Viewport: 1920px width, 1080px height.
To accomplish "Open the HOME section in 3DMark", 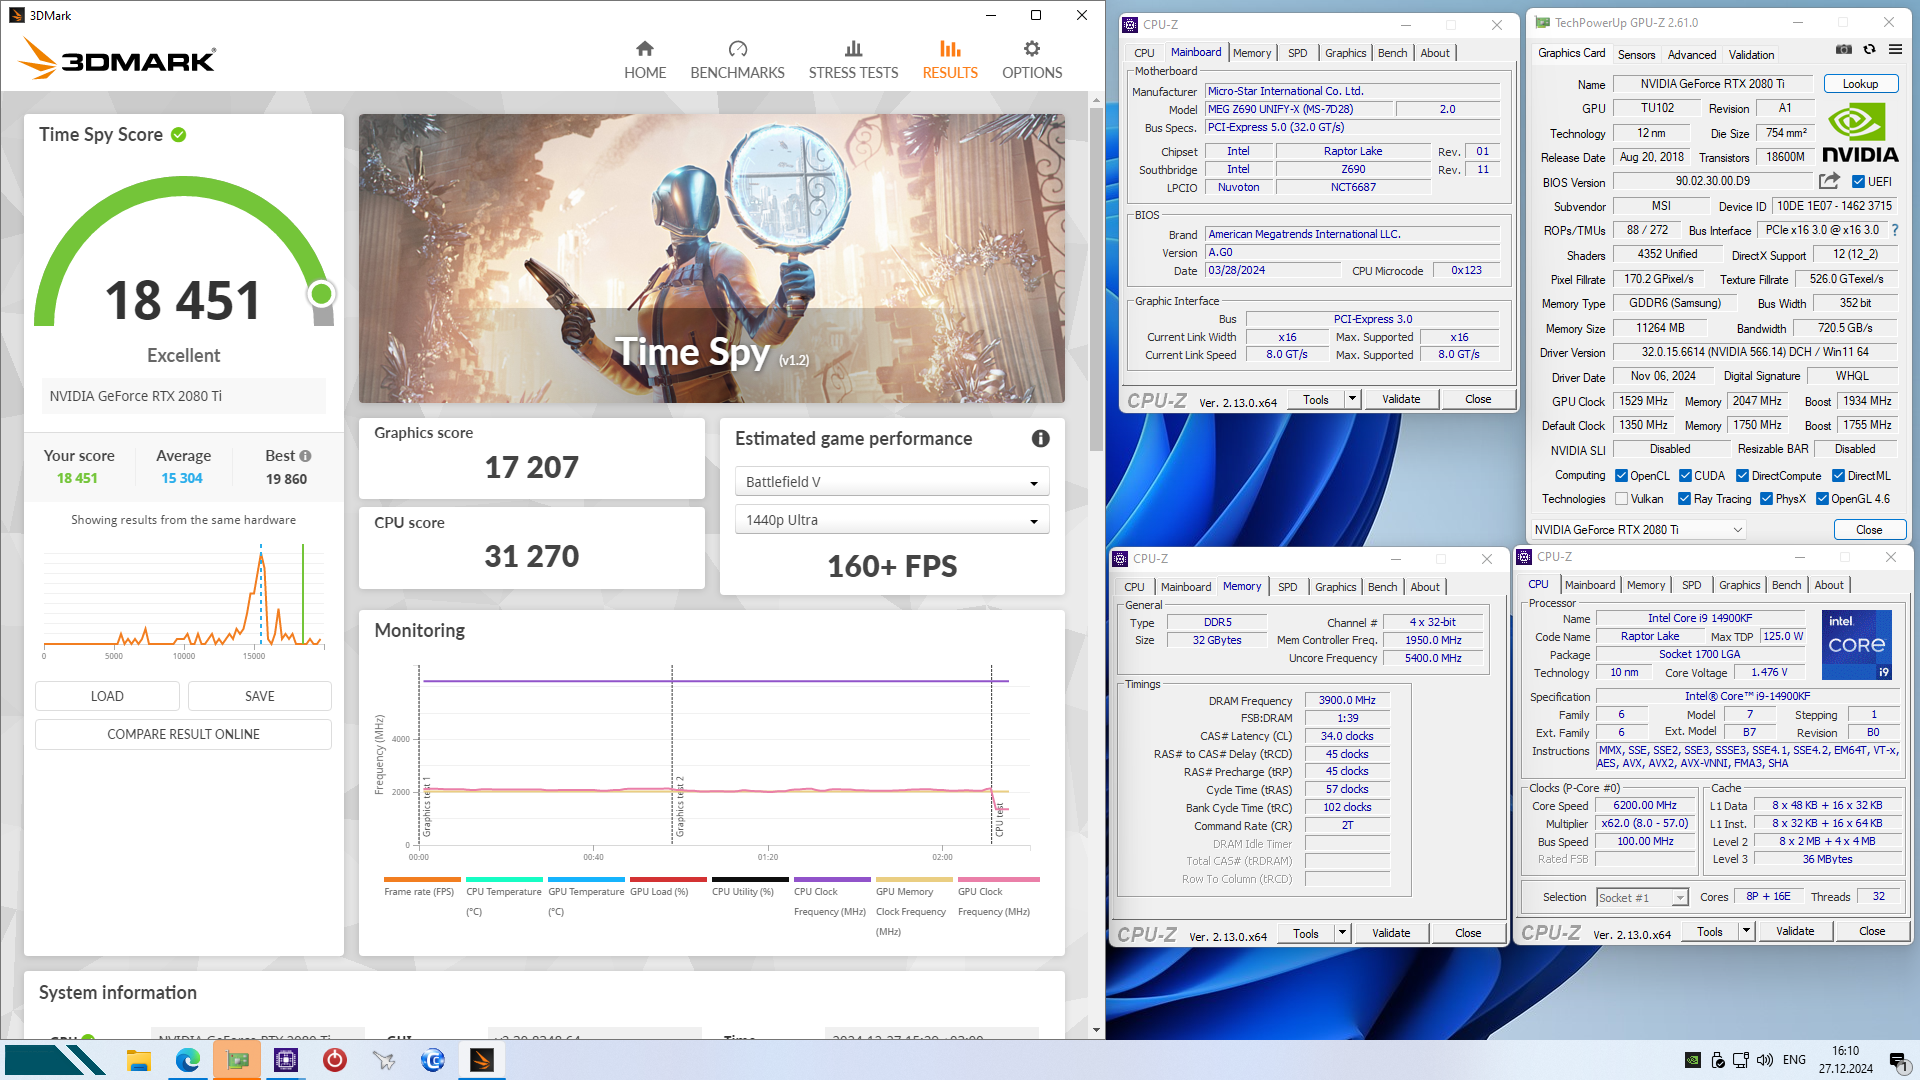I will (645, 61).
